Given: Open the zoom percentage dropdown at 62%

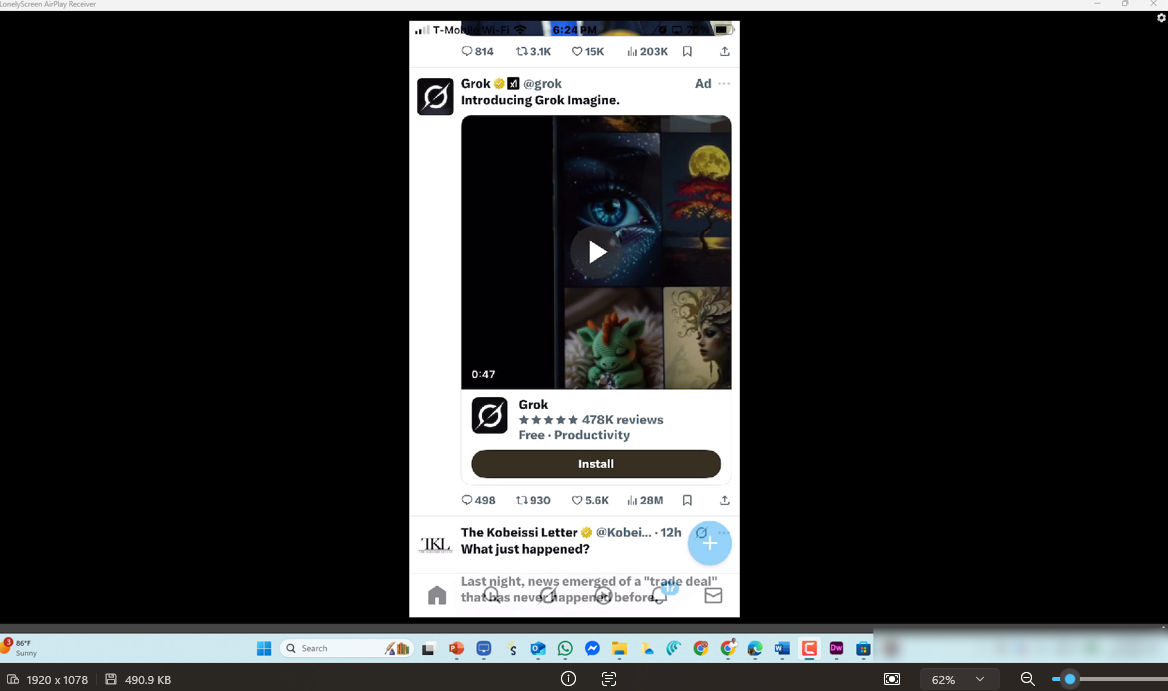Looking at the screenshot, I should 958,679.
